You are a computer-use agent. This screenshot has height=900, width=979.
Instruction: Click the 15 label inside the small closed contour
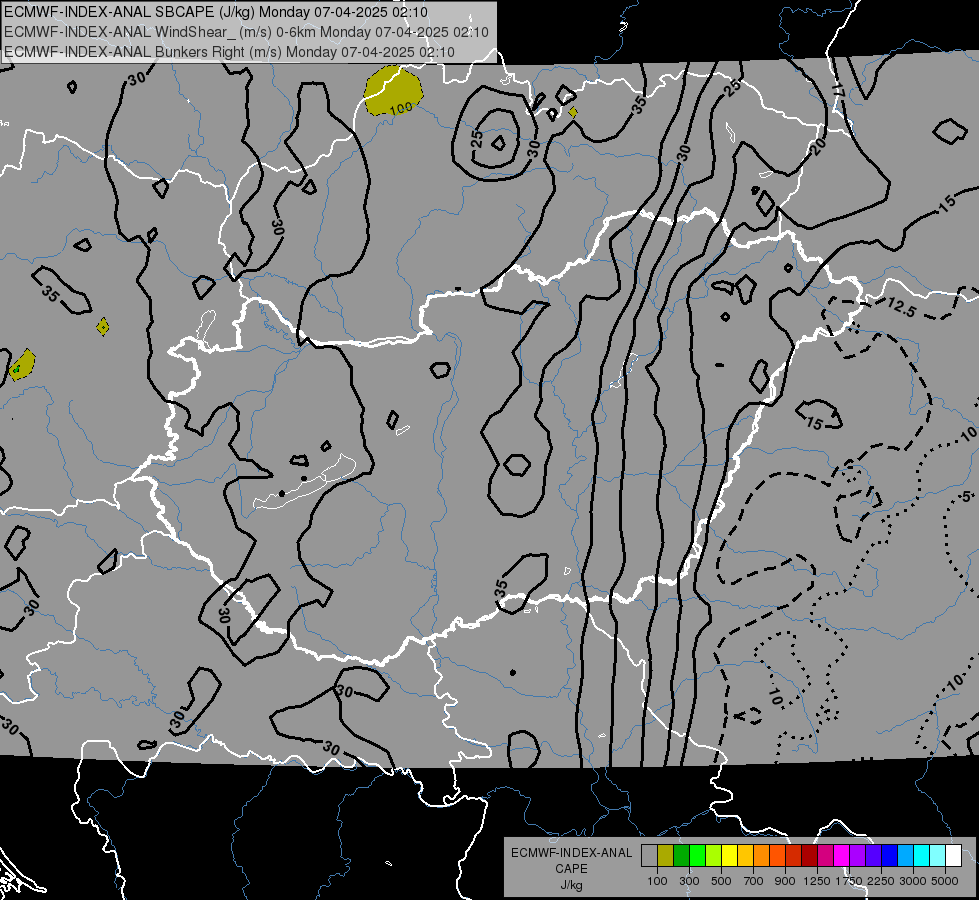814,424
